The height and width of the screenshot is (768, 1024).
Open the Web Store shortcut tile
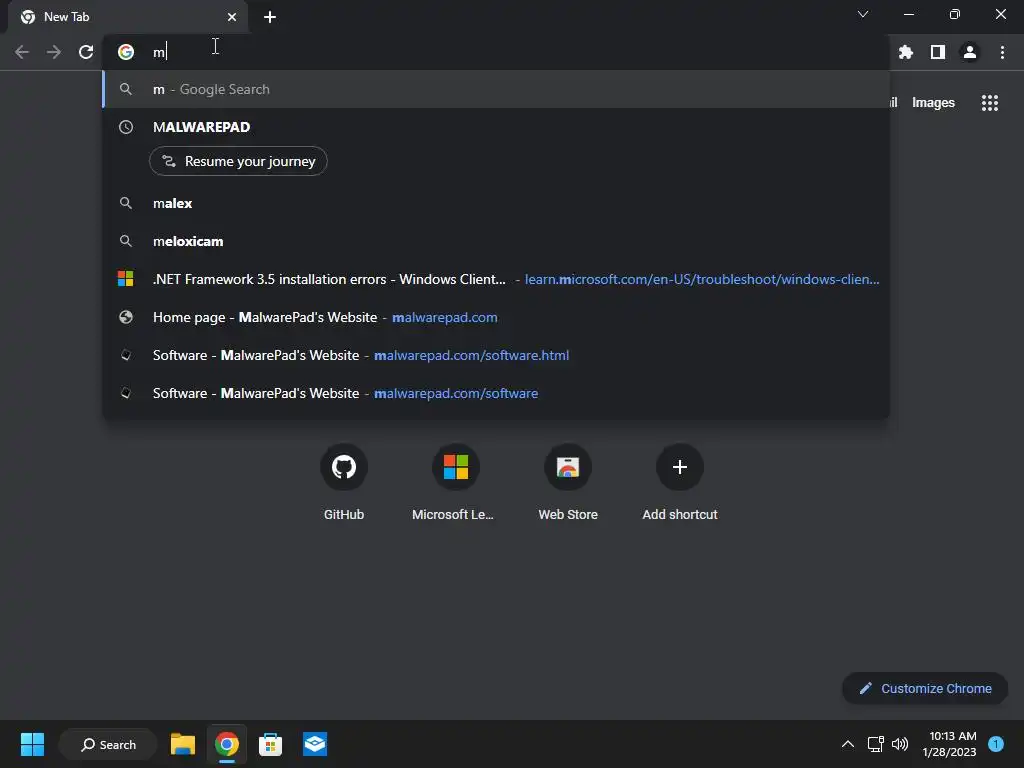pos(568,482)
